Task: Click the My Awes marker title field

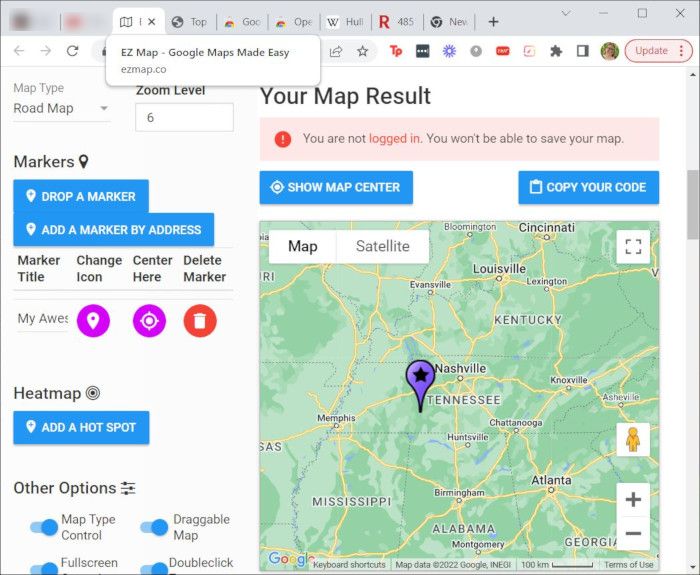Action: [x=43, y=319]
